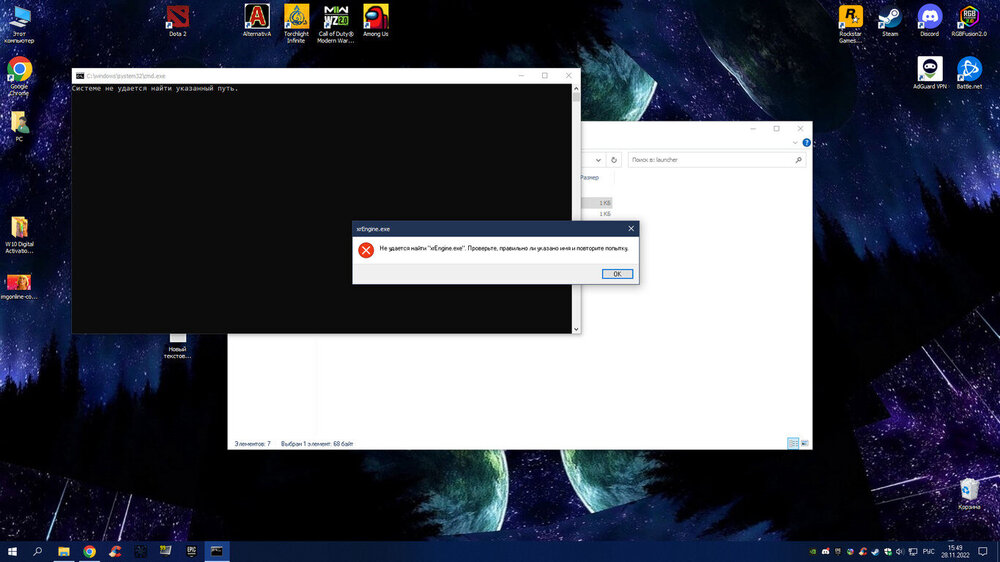This screenshot has height=562, width=1000.
Task: Open network status tray icon
Action: point(913,552)
